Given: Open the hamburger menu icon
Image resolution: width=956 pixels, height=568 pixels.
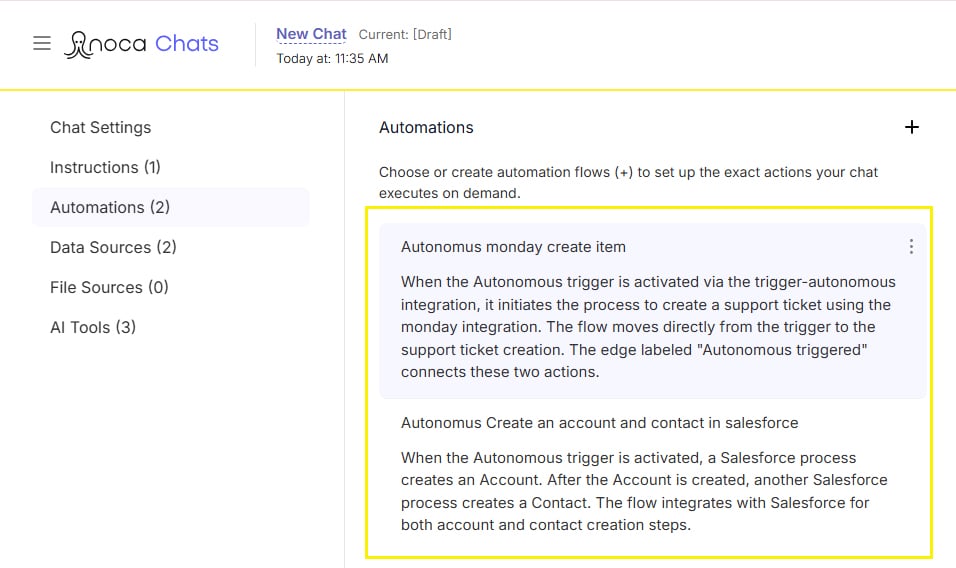Looking at the screenshot, I should 42,43.
